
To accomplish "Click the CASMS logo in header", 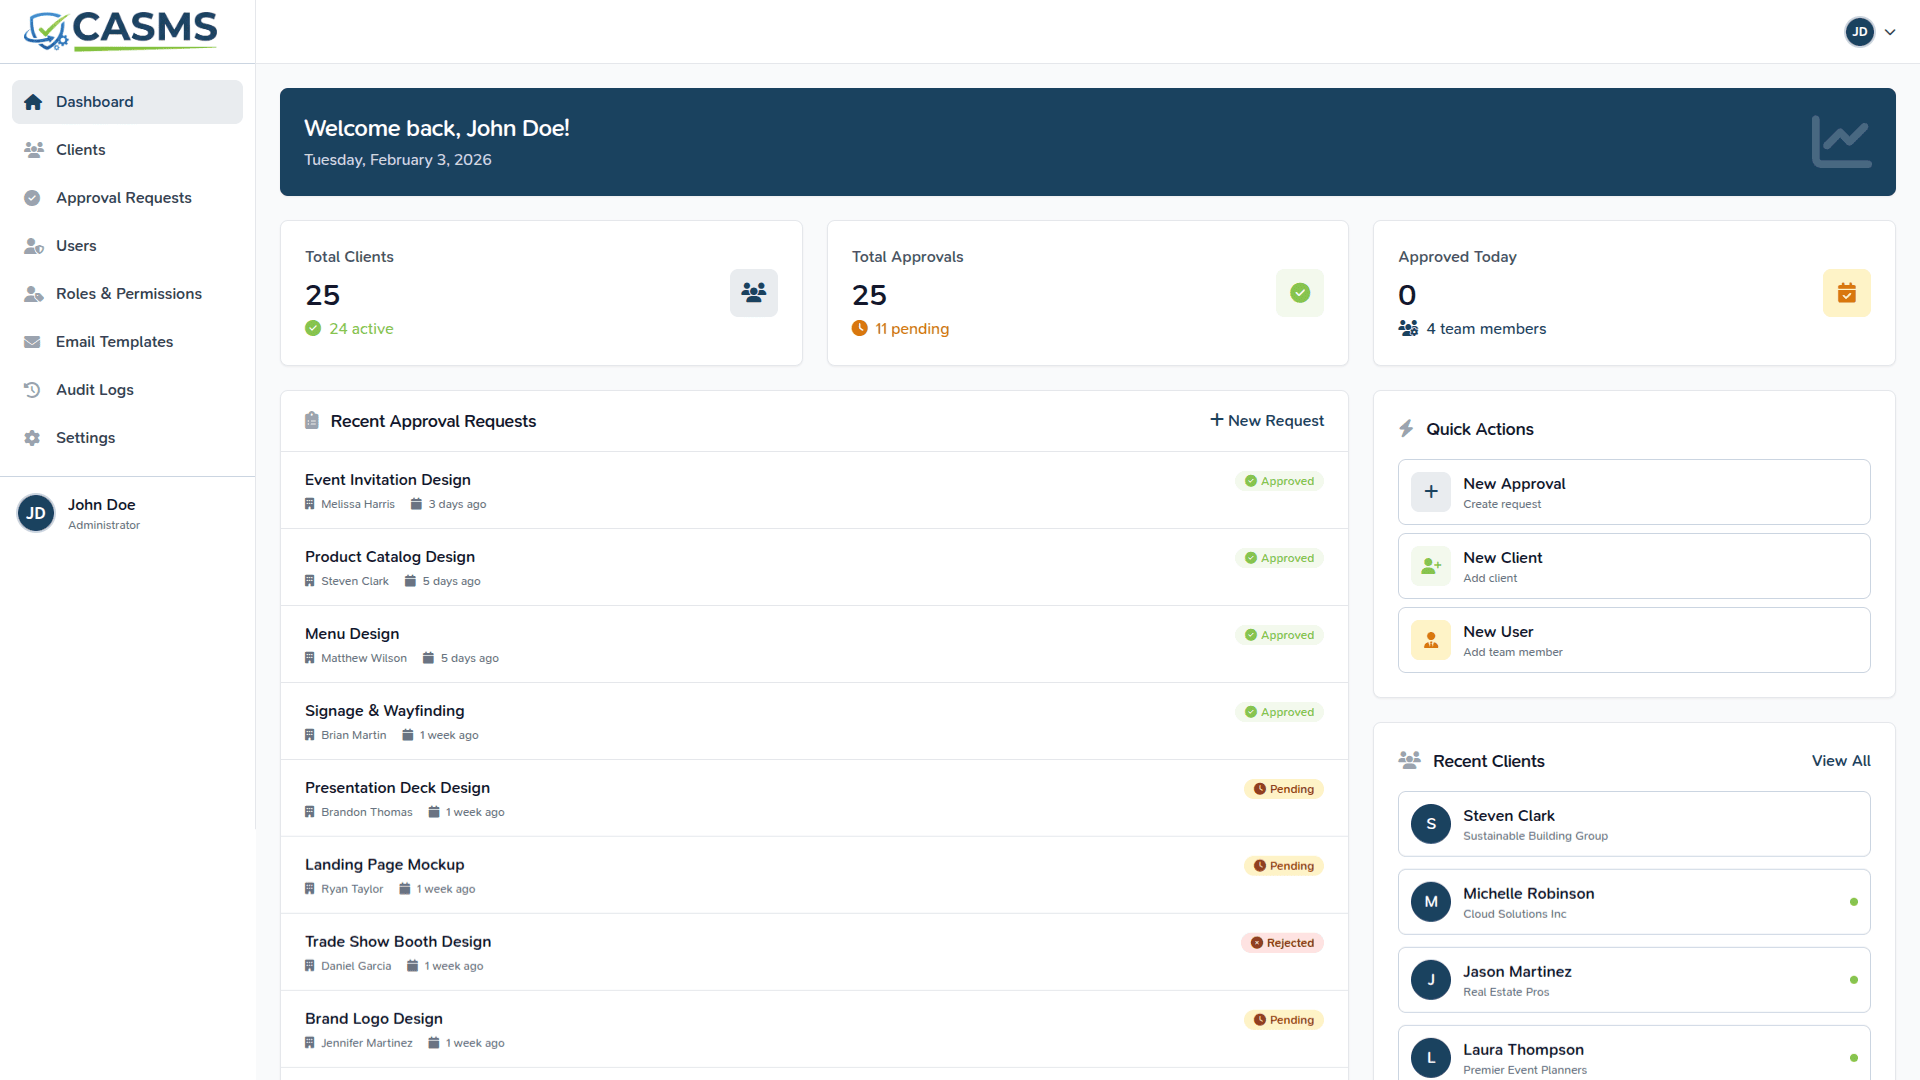I will point(121,31).
